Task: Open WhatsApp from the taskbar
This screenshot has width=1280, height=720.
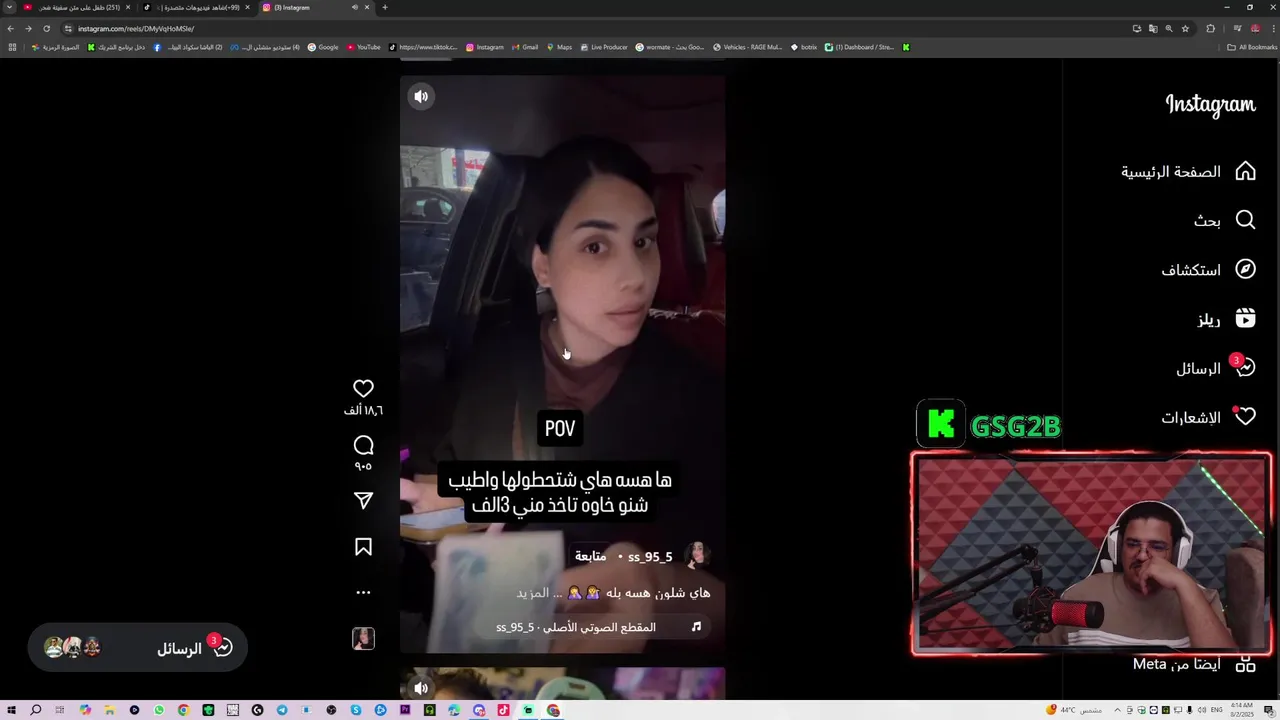Action: pyautogui.click(x=159, y=710)
